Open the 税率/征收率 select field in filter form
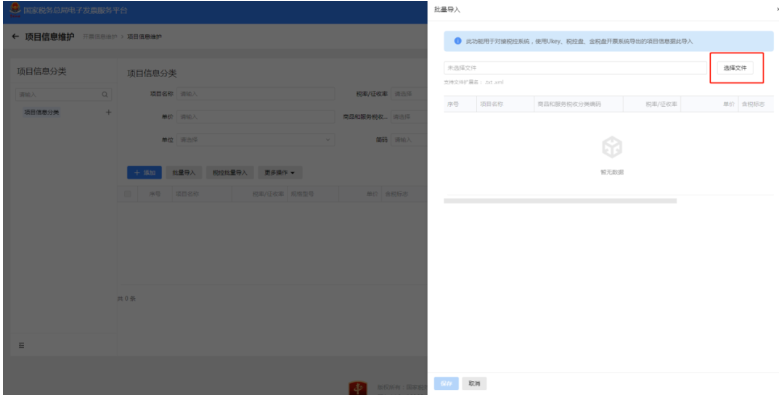 pyautogui.click(x=409, y=94)
